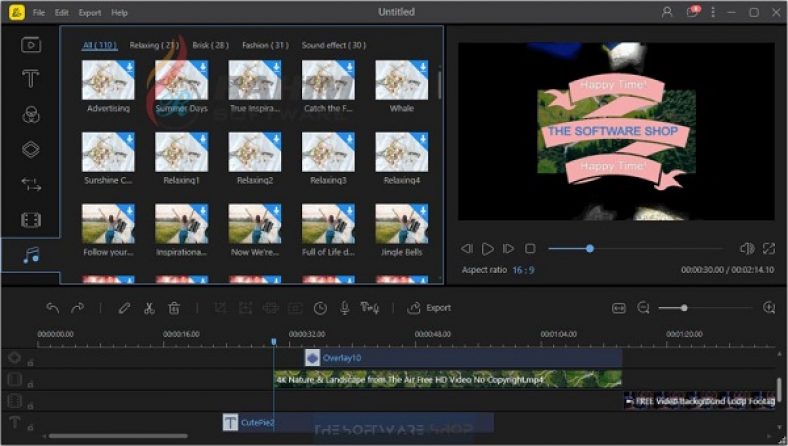Open the File menu
Screen dimensions: 788x446
pos(39,13)
